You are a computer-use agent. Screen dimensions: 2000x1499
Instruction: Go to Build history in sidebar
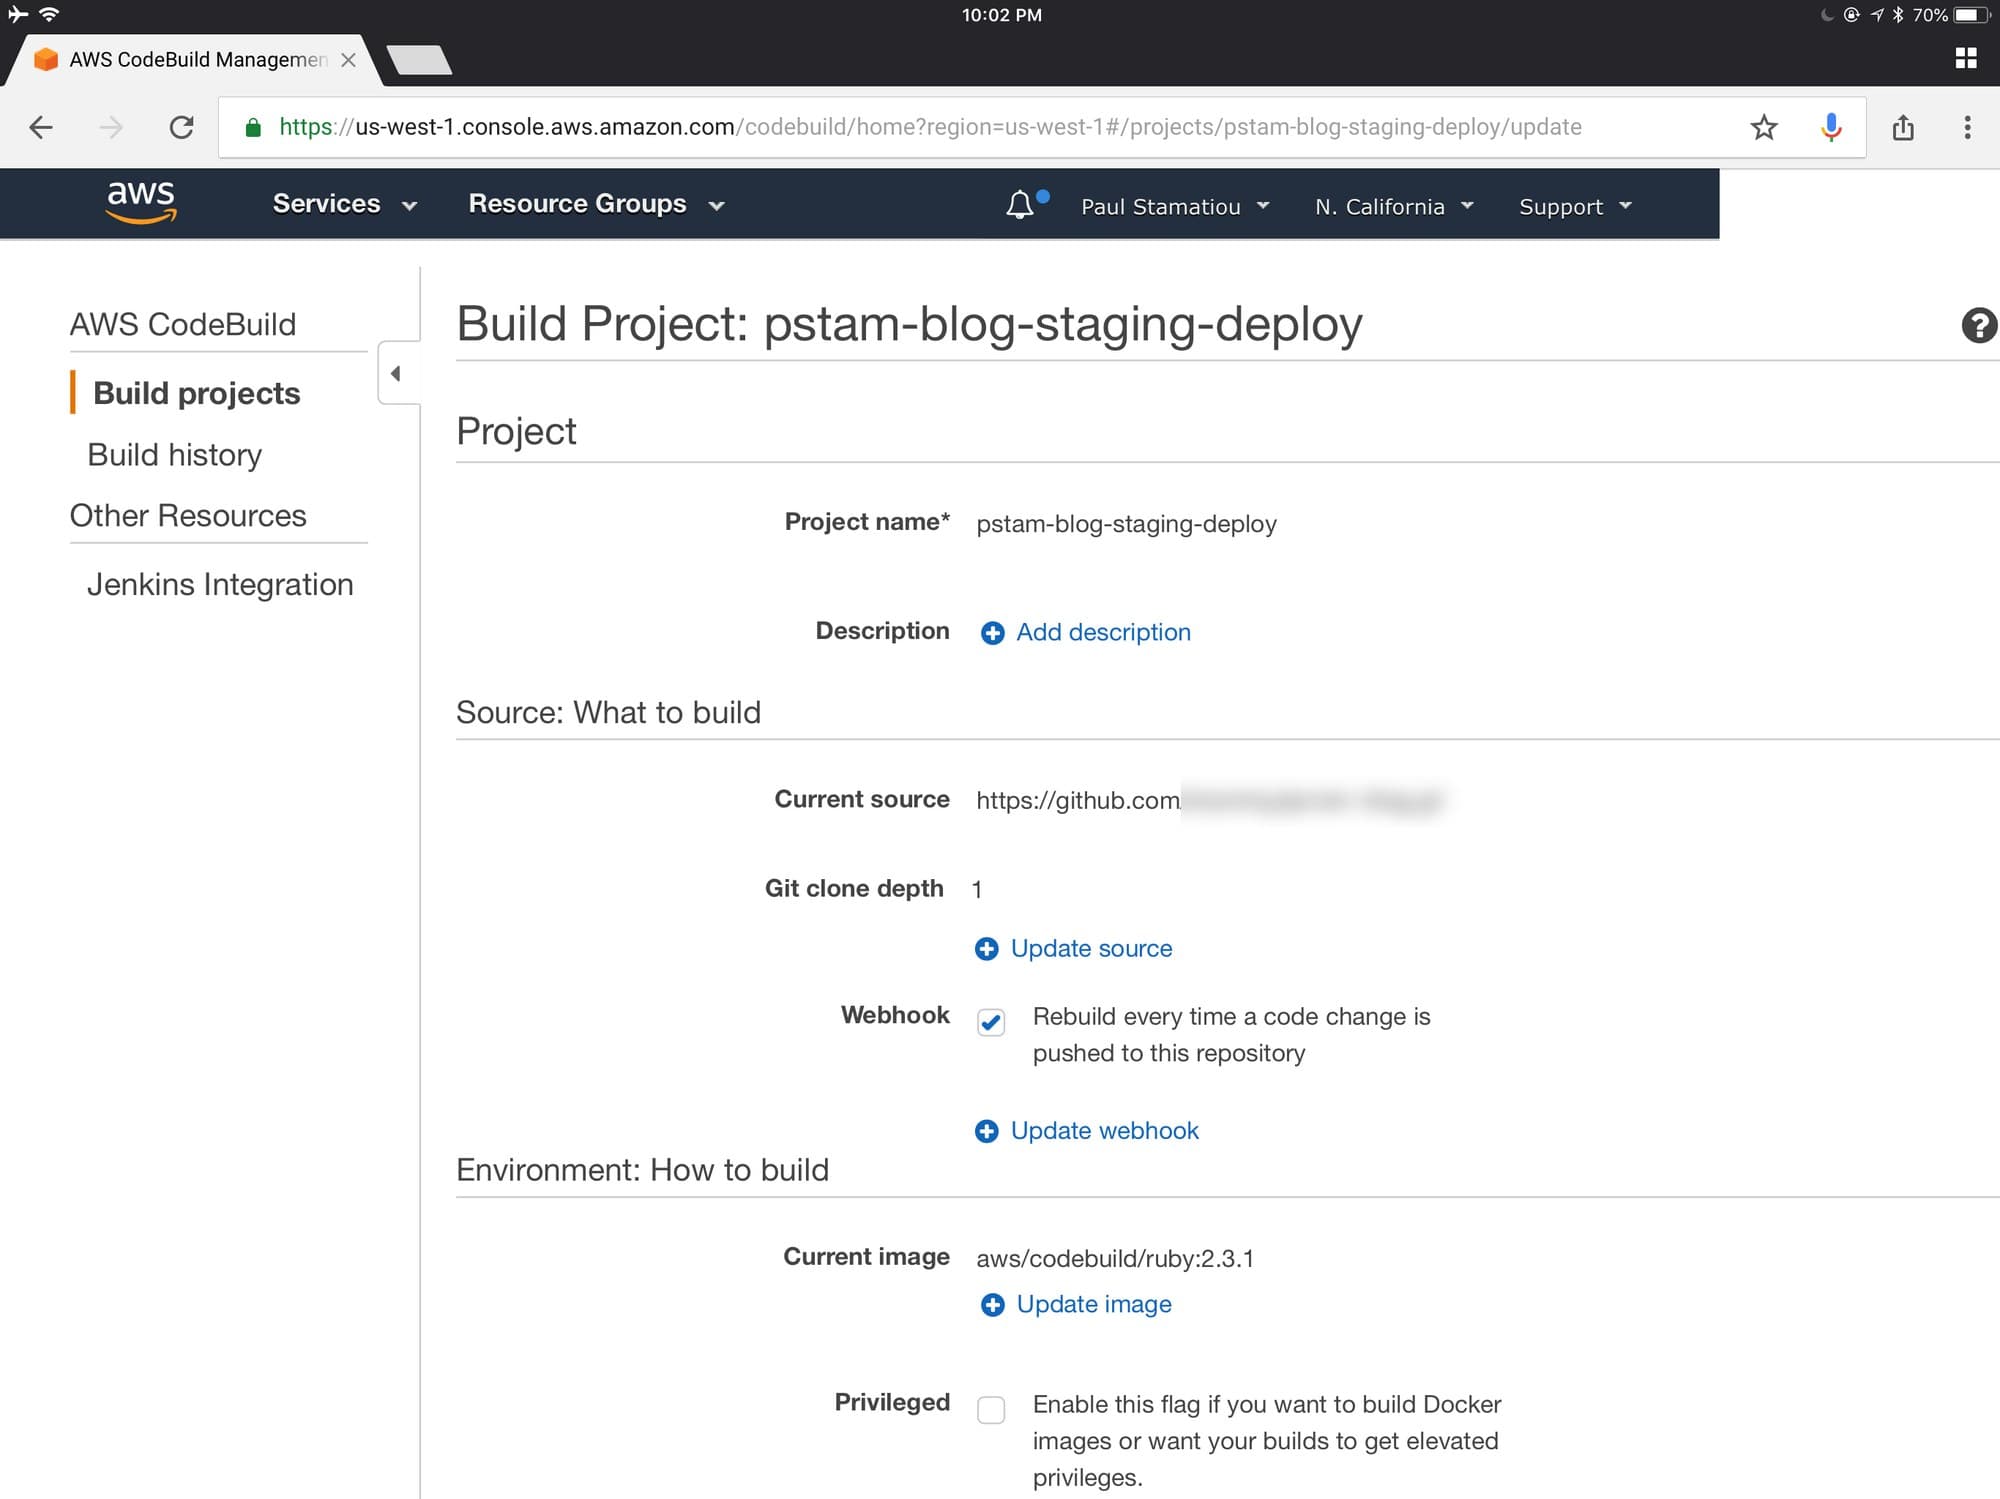point(175,455)
